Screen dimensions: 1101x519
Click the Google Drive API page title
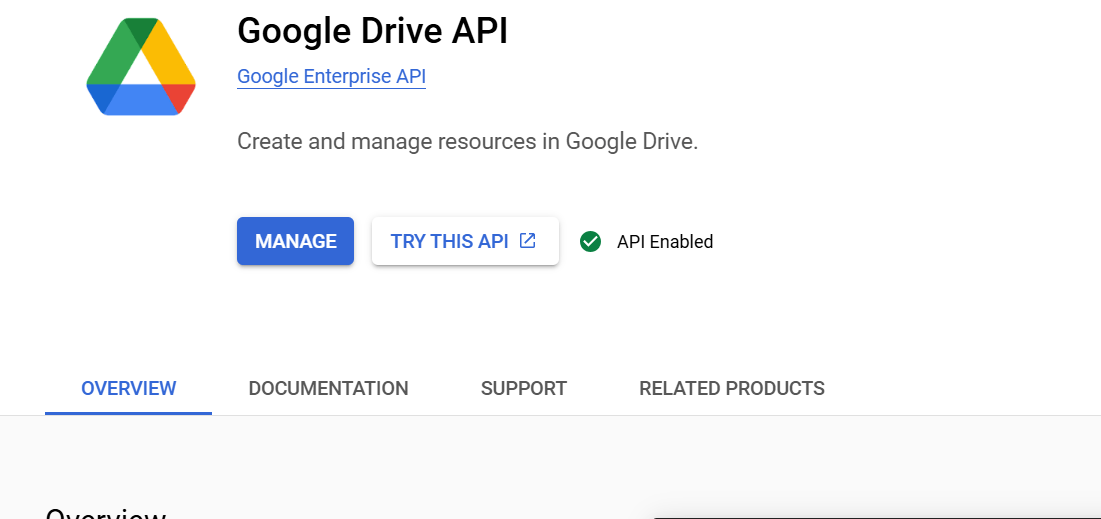372,31
